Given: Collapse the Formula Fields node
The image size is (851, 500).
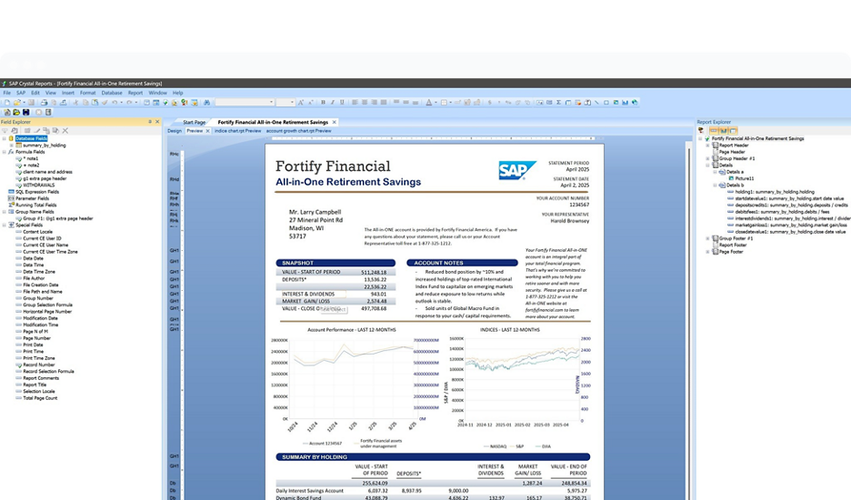Looking at the screenshot, I should click(4, 152).
